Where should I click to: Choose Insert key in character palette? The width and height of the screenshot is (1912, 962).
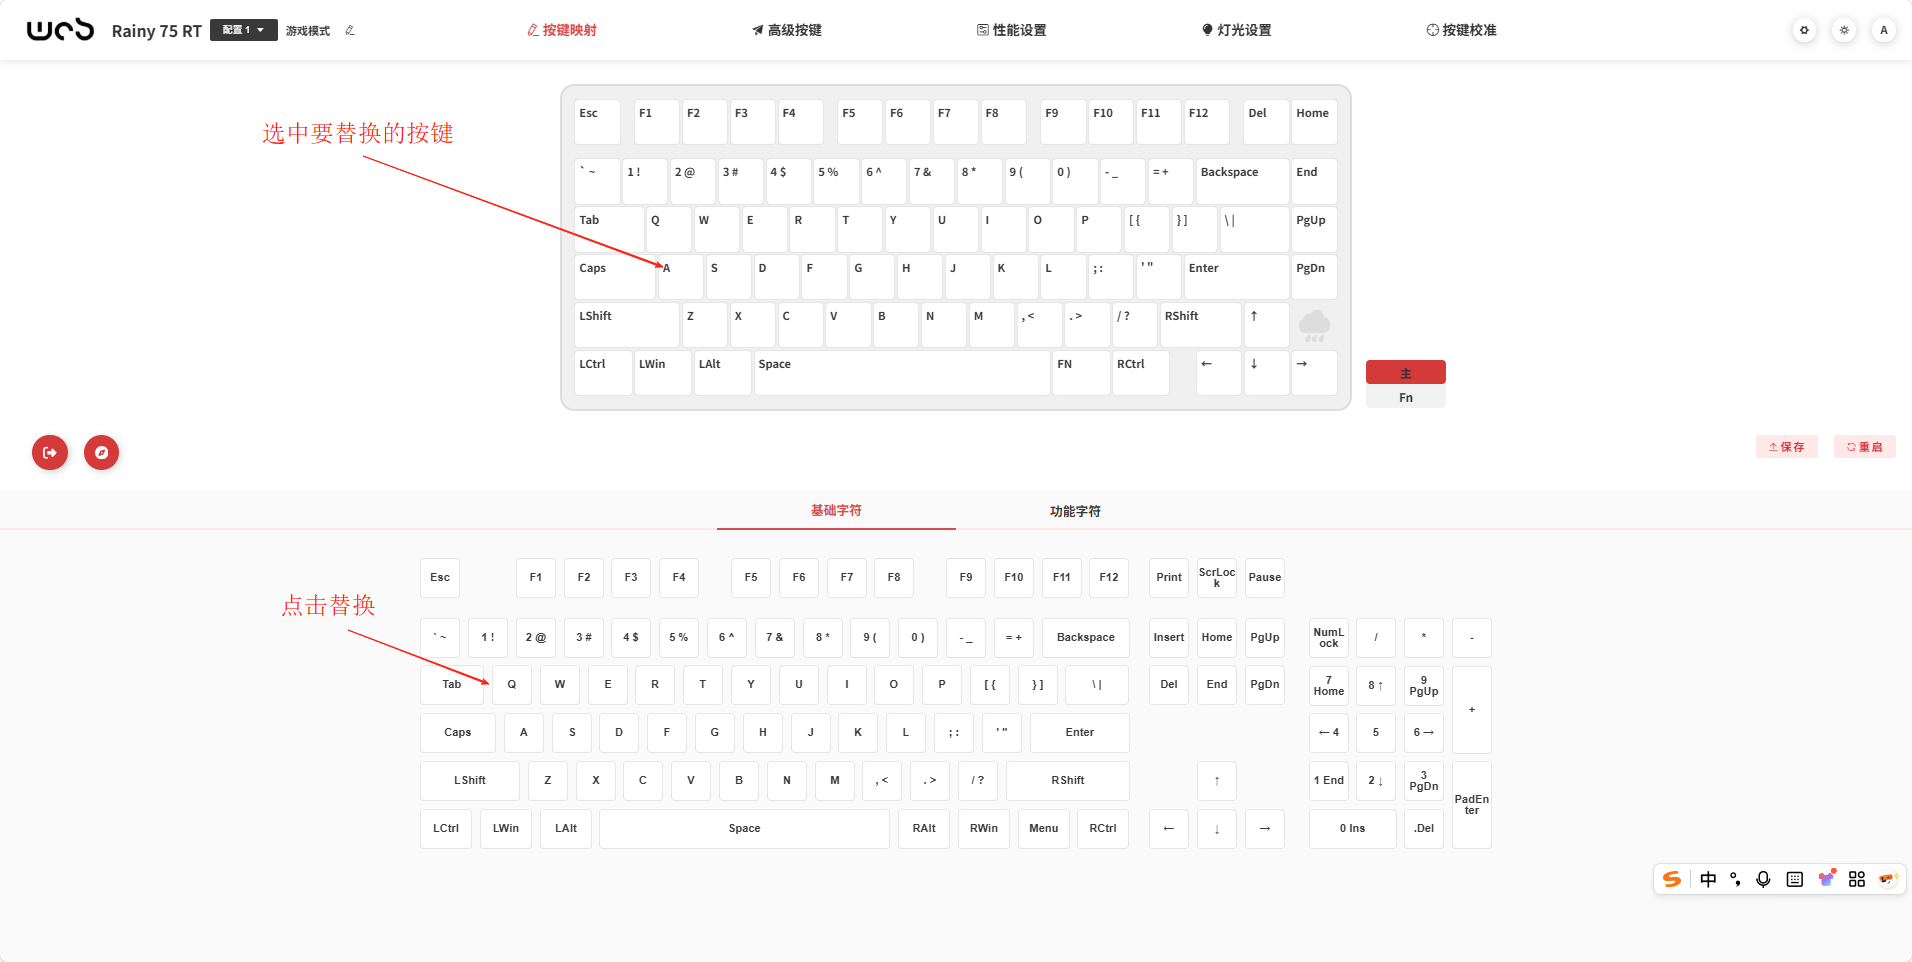(1169, 637)
